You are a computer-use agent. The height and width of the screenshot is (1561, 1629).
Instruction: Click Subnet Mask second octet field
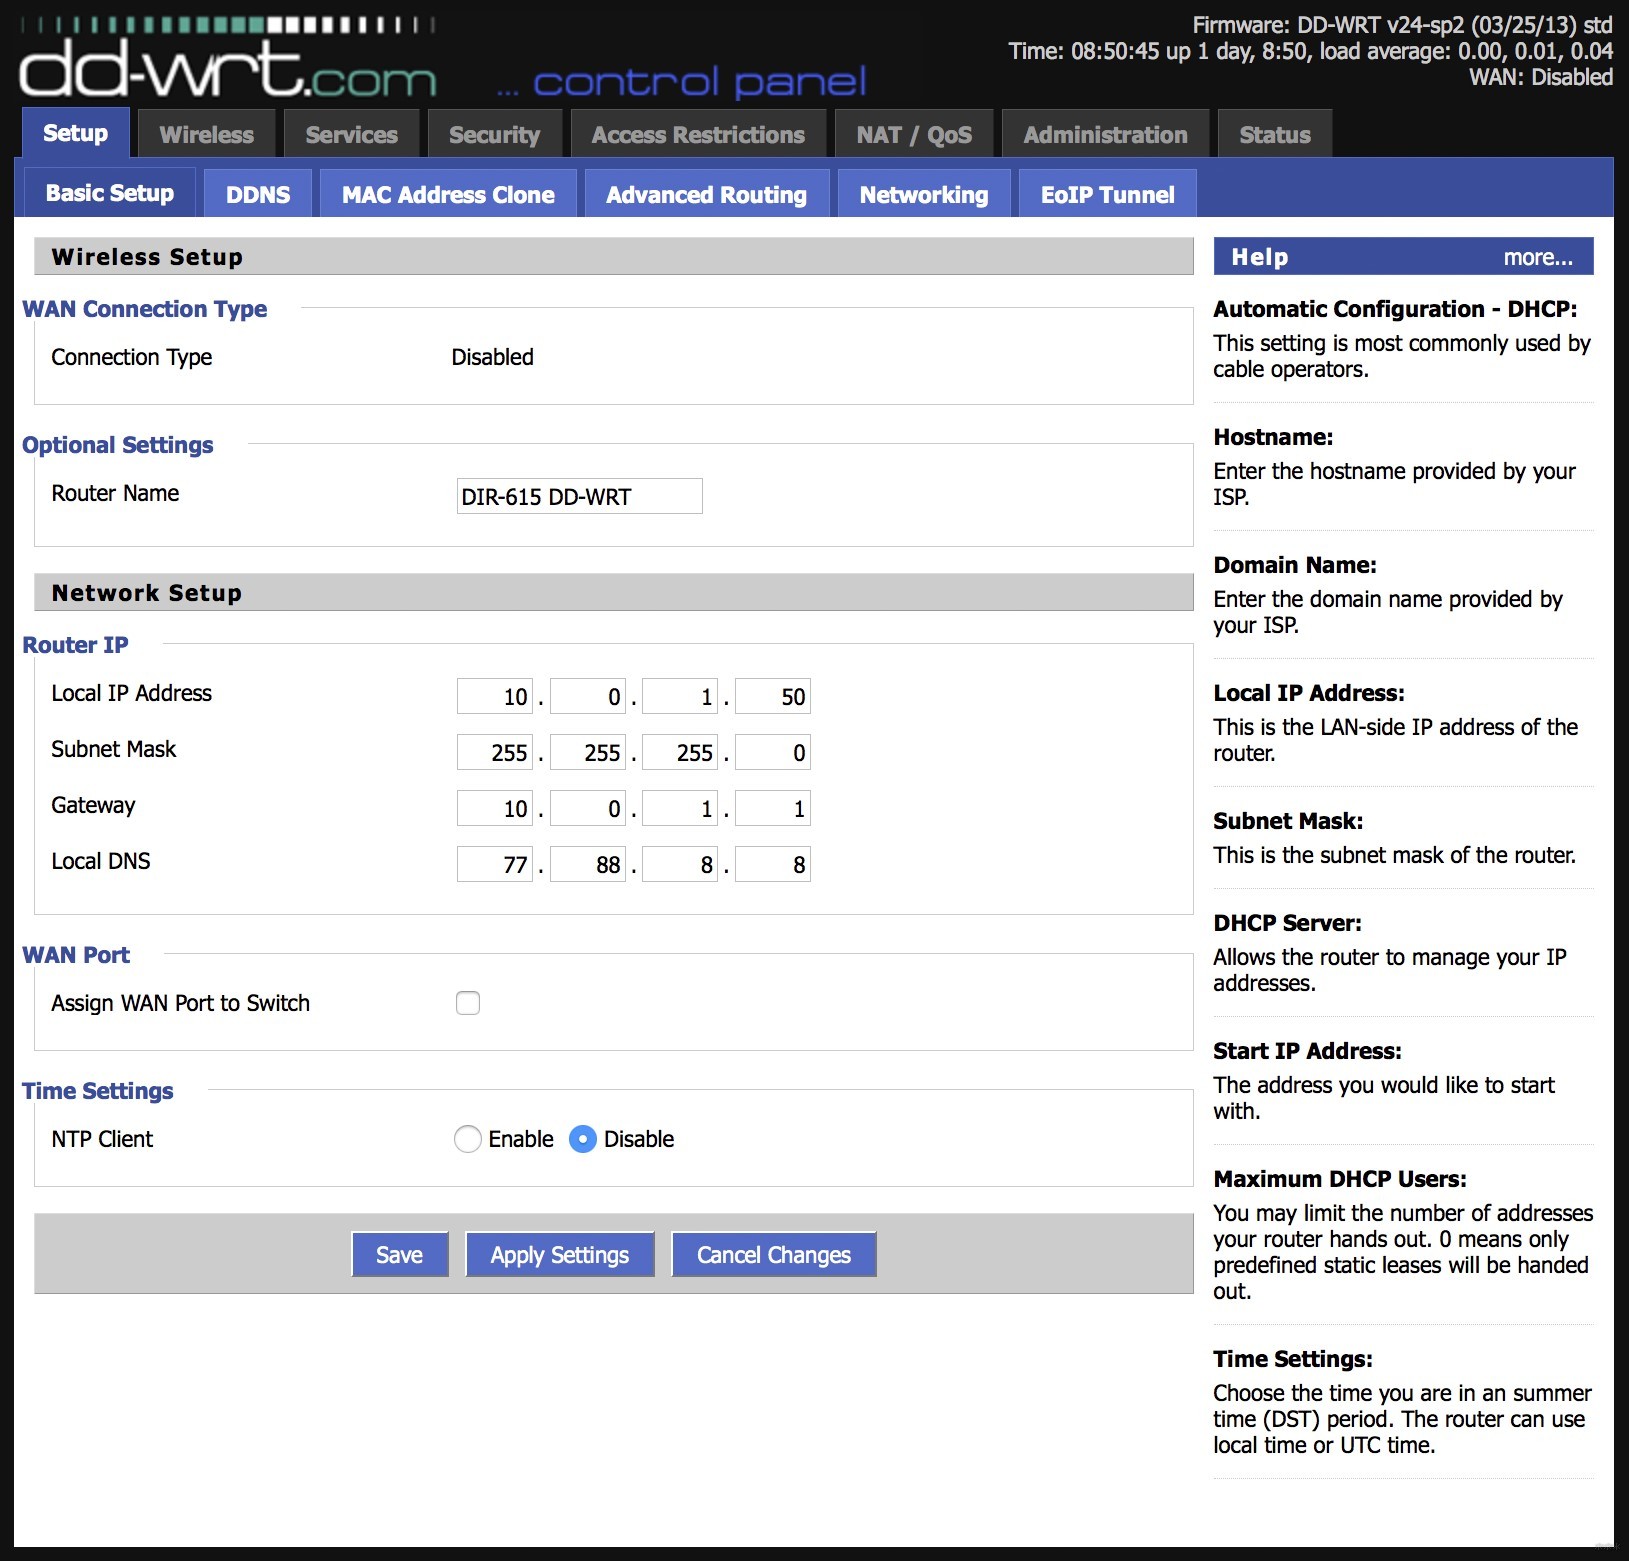coord(588,752)
